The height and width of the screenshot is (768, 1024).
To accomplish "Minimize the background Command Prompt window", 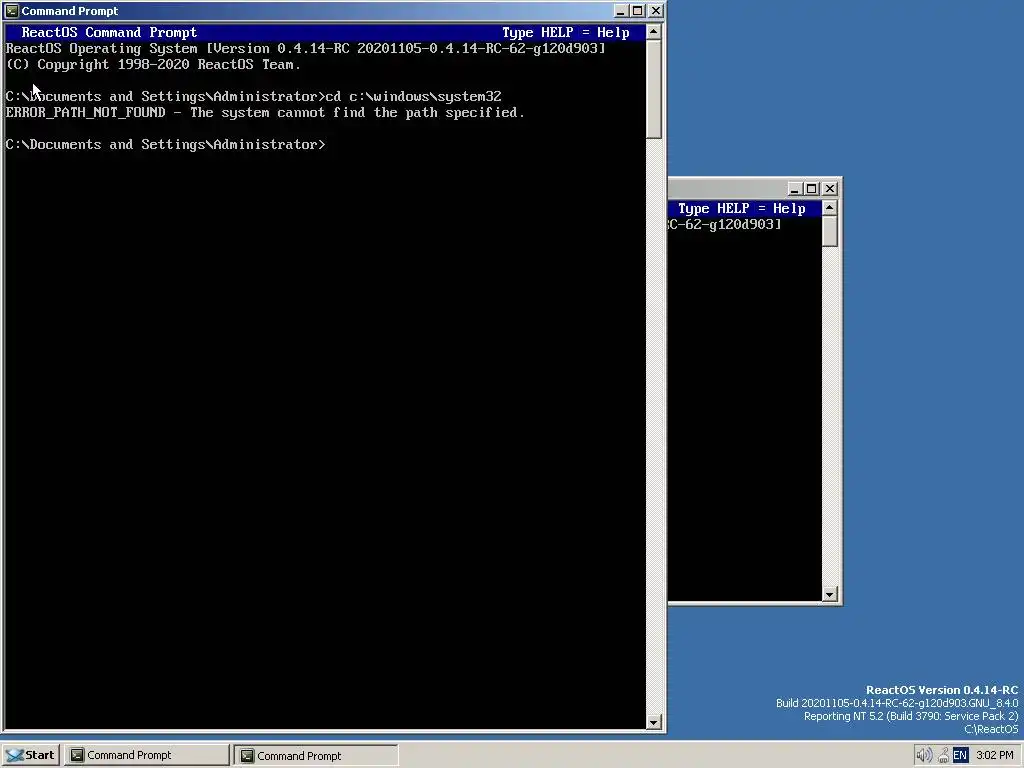I will (794, 189).
